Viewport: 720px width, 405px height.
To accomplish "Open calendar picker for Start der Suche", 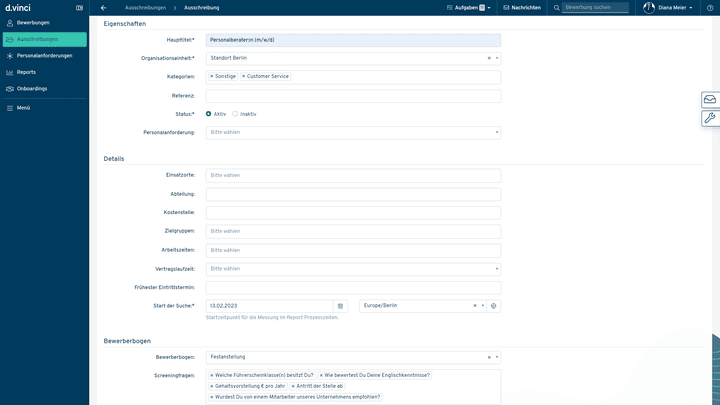I will pyautogui.click(x=340, y=306).
